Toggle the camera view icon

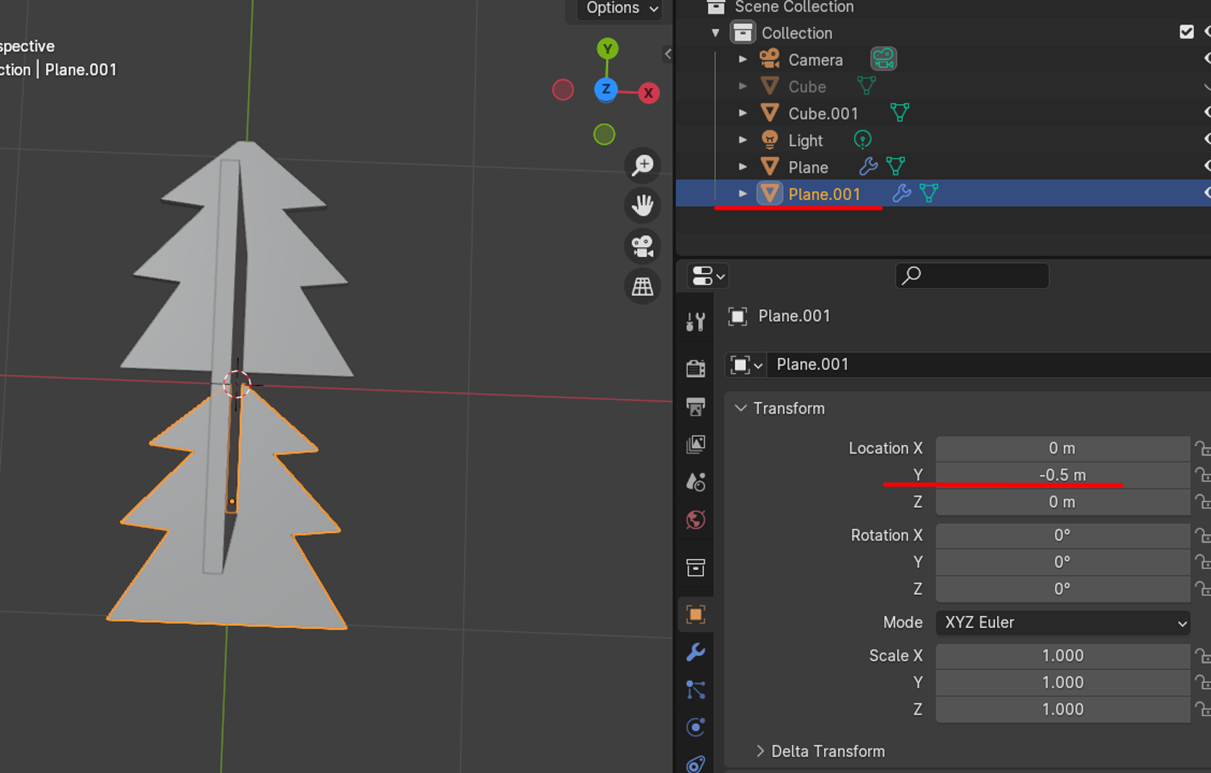642,246
